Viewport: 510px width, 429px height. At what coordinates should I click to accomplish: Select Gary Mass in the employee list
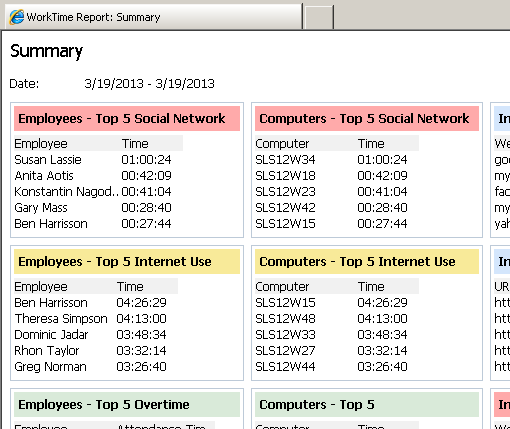point(41,208)
